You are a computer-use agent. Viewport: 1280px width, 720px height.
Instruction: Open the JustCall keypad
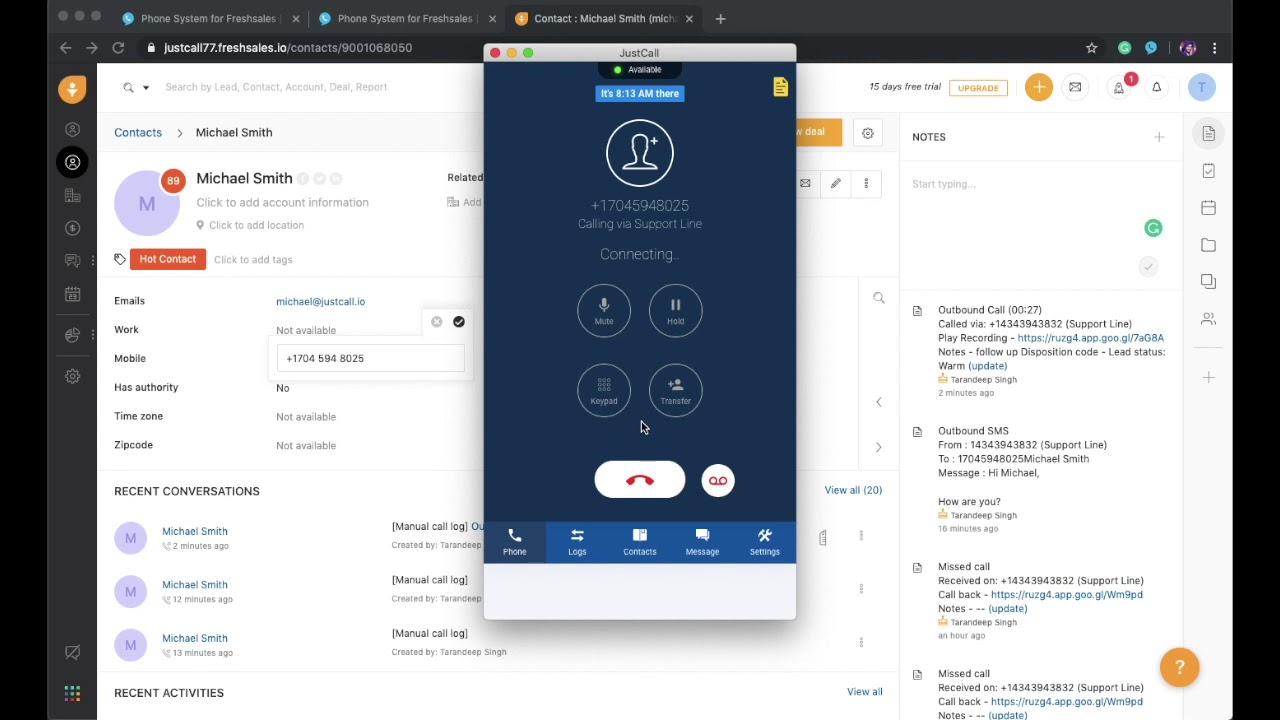coord(604,390)
